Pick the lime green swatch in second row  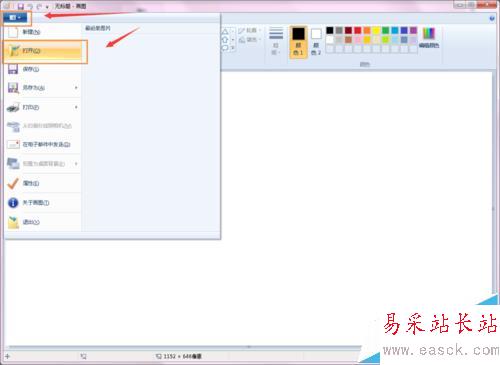[x=386, y=40]
